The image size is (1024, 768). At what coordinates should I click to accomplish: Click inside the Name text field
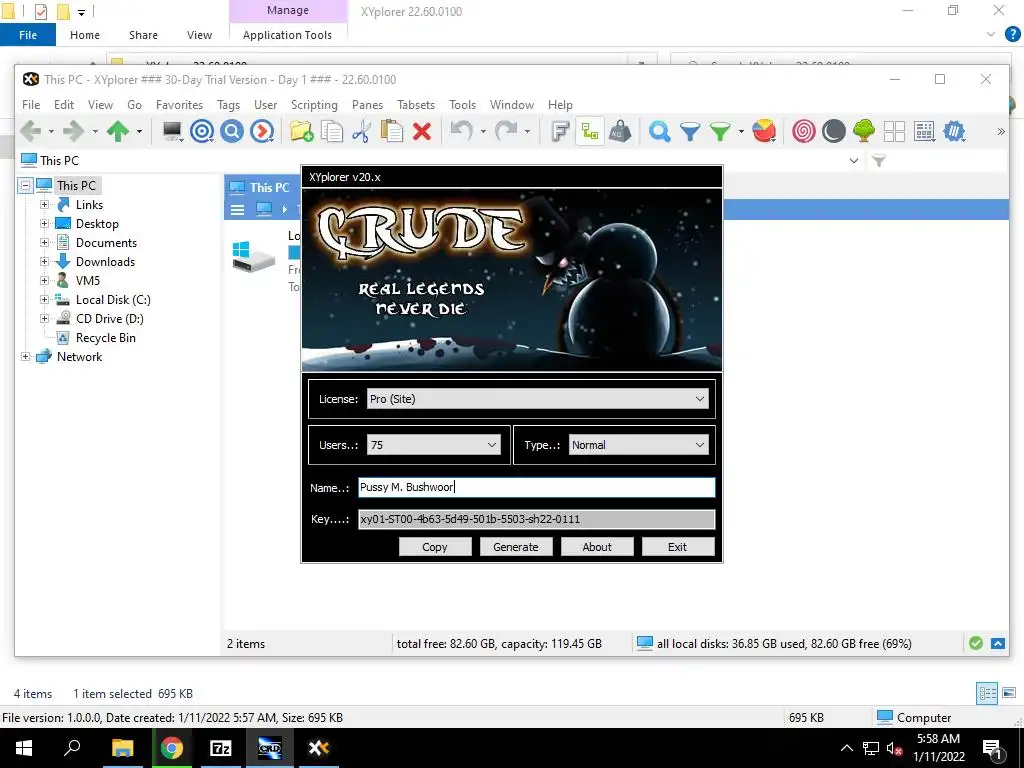click(537, 487)
